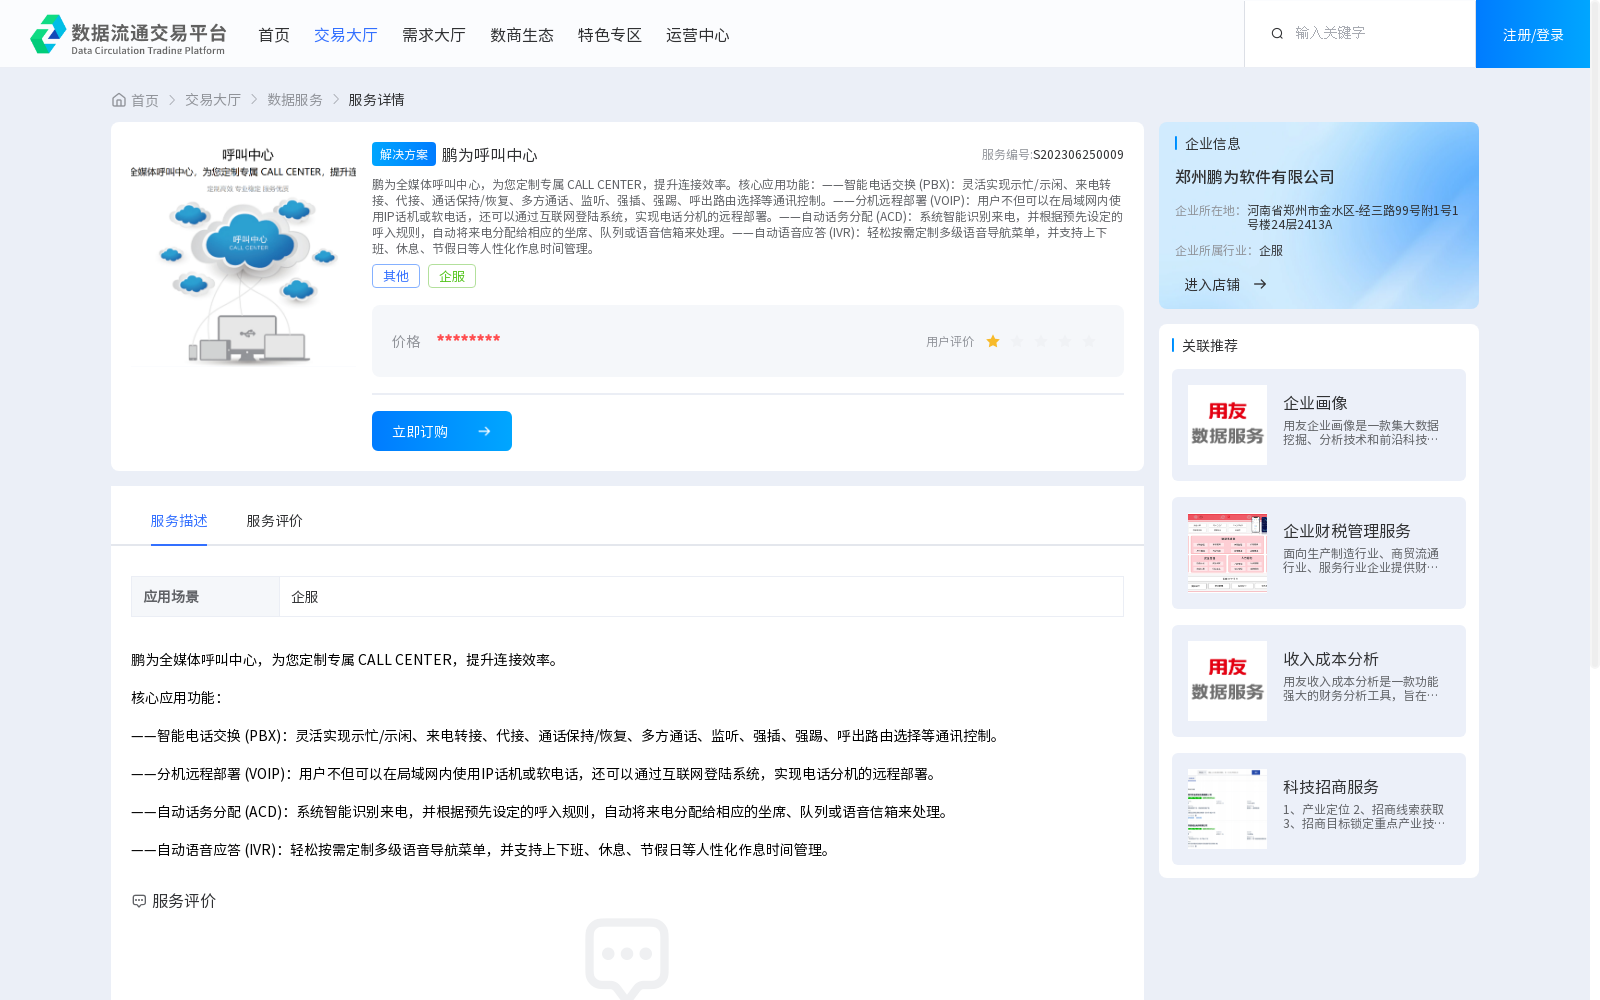
Task: Click the service number S202306250009
Action: (1078, 155)
